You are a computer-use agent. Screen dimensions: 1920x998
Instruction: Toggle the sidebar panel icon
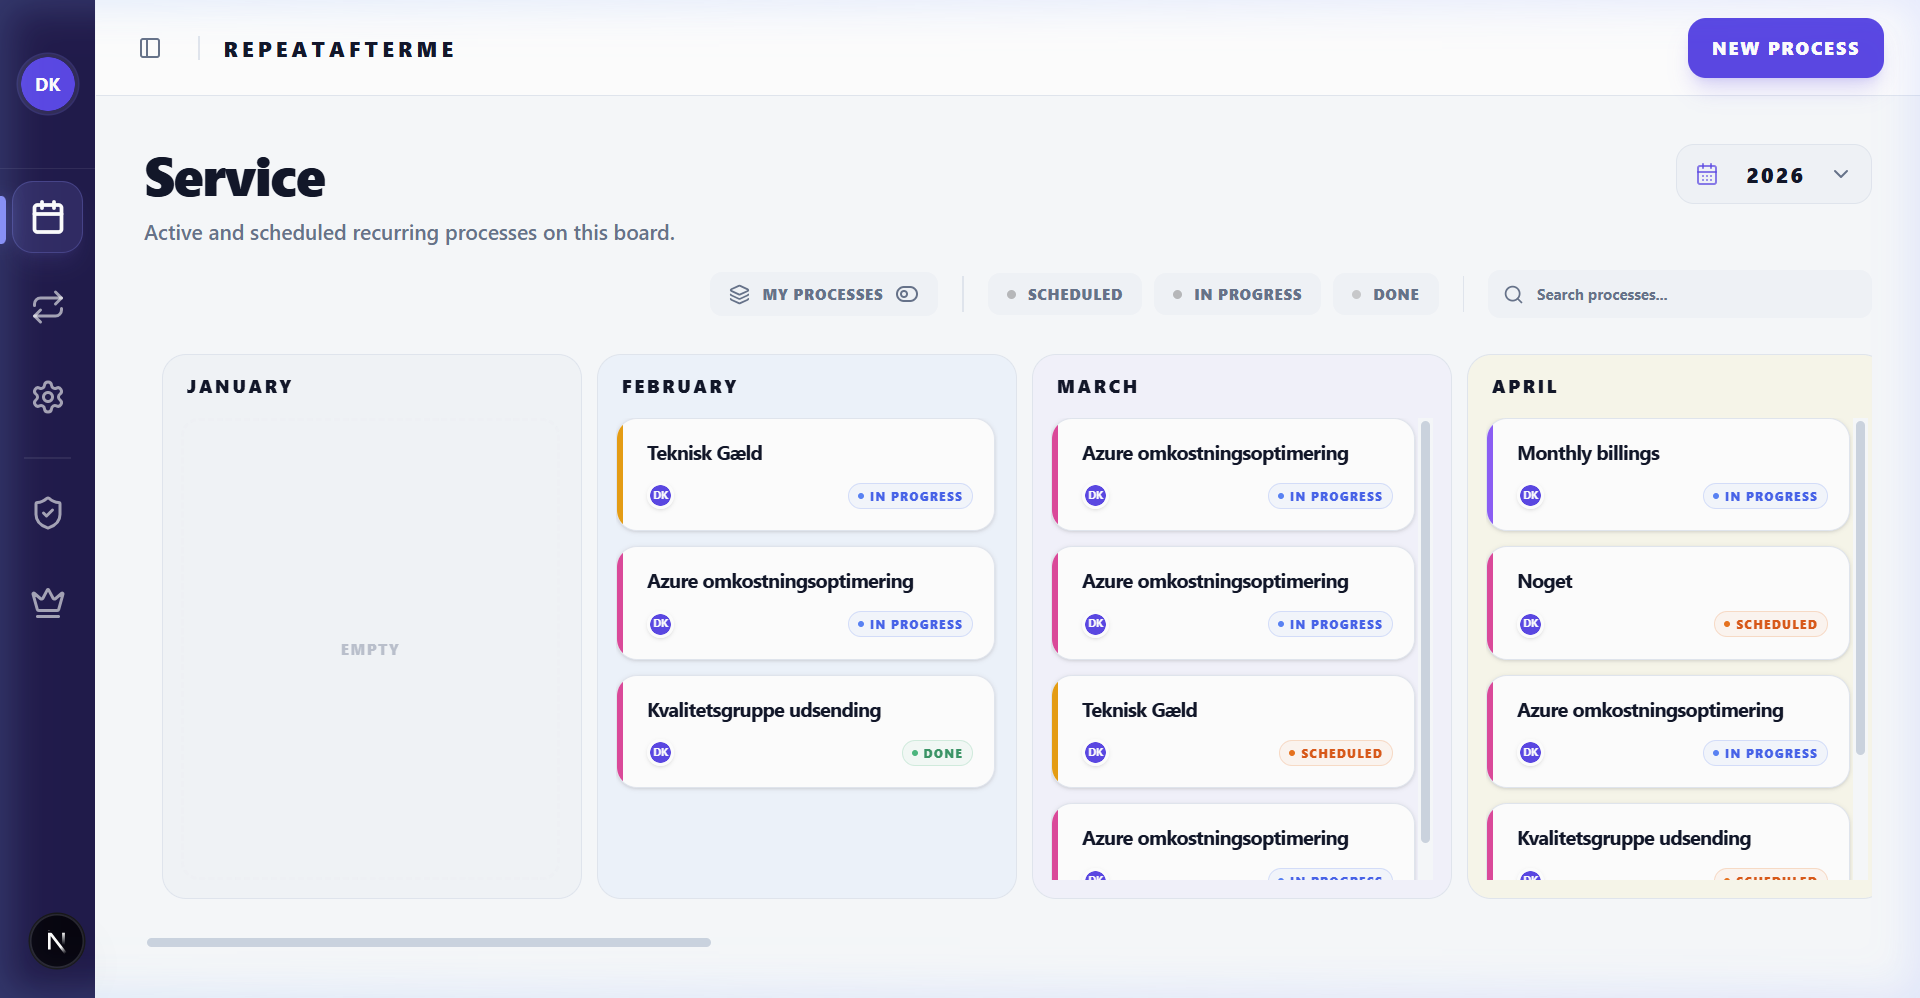pos(150,48)
